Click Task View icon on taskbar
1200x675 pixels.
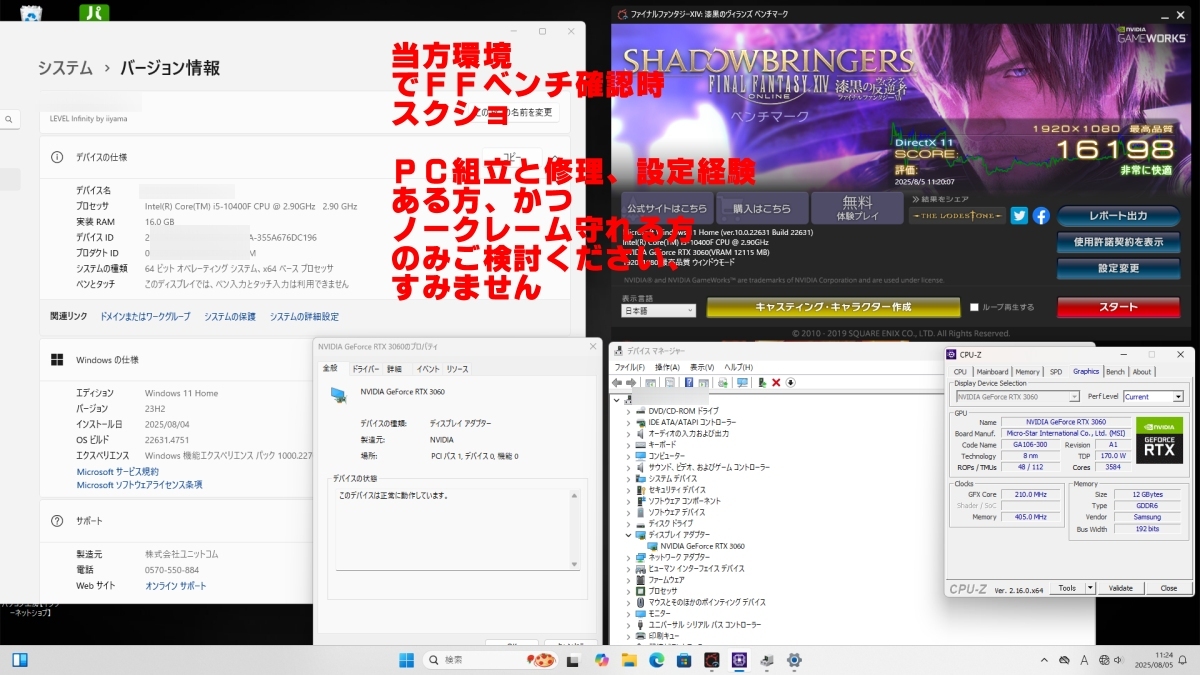click(x=574, y=660)
